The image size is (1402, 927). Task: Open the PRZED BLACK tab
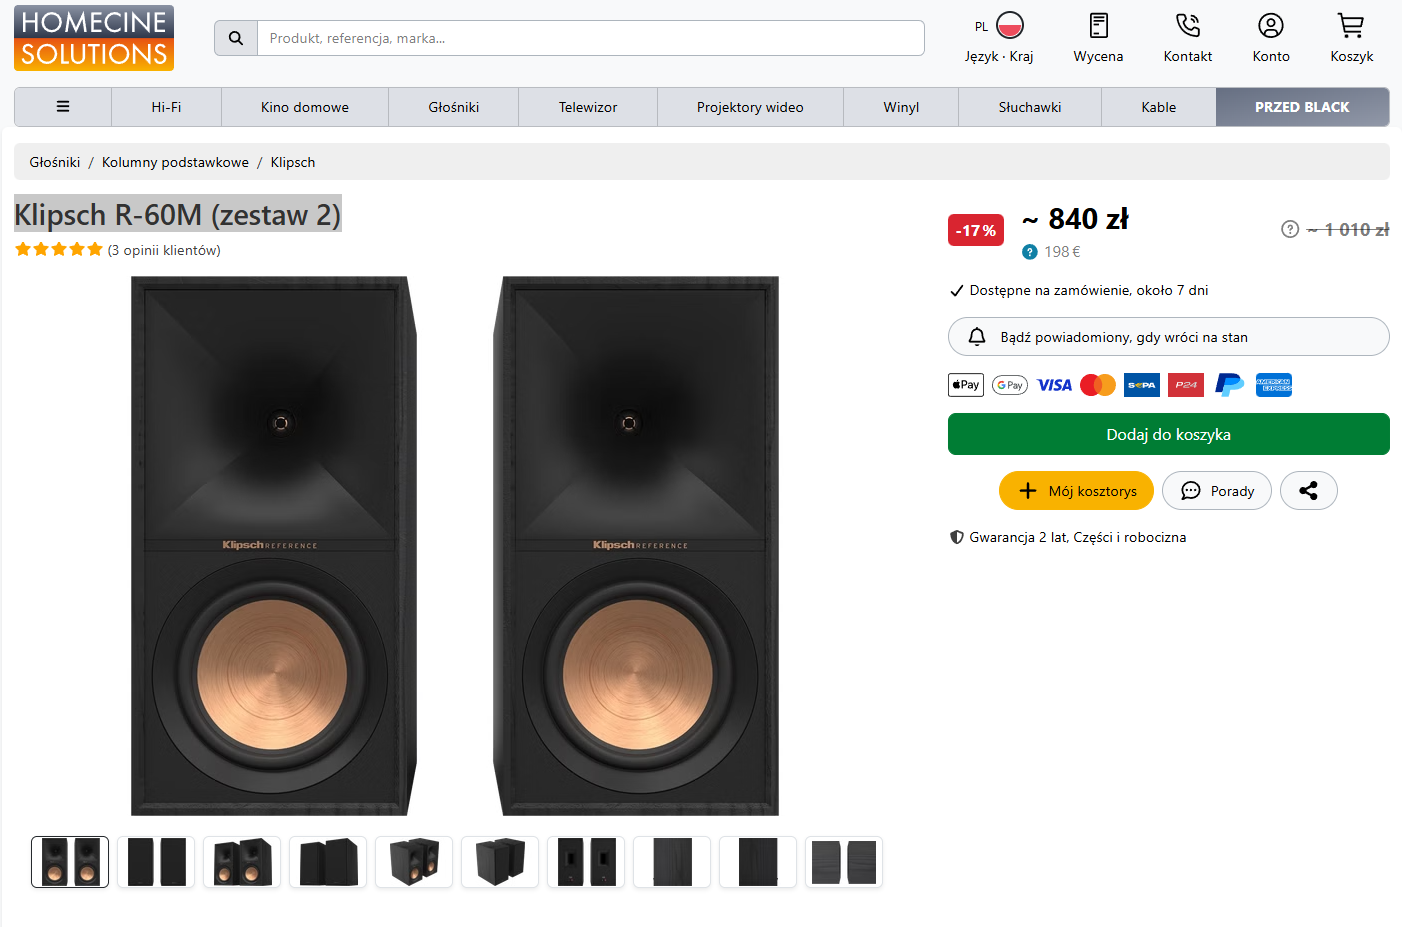click(x=1302, y=107)
